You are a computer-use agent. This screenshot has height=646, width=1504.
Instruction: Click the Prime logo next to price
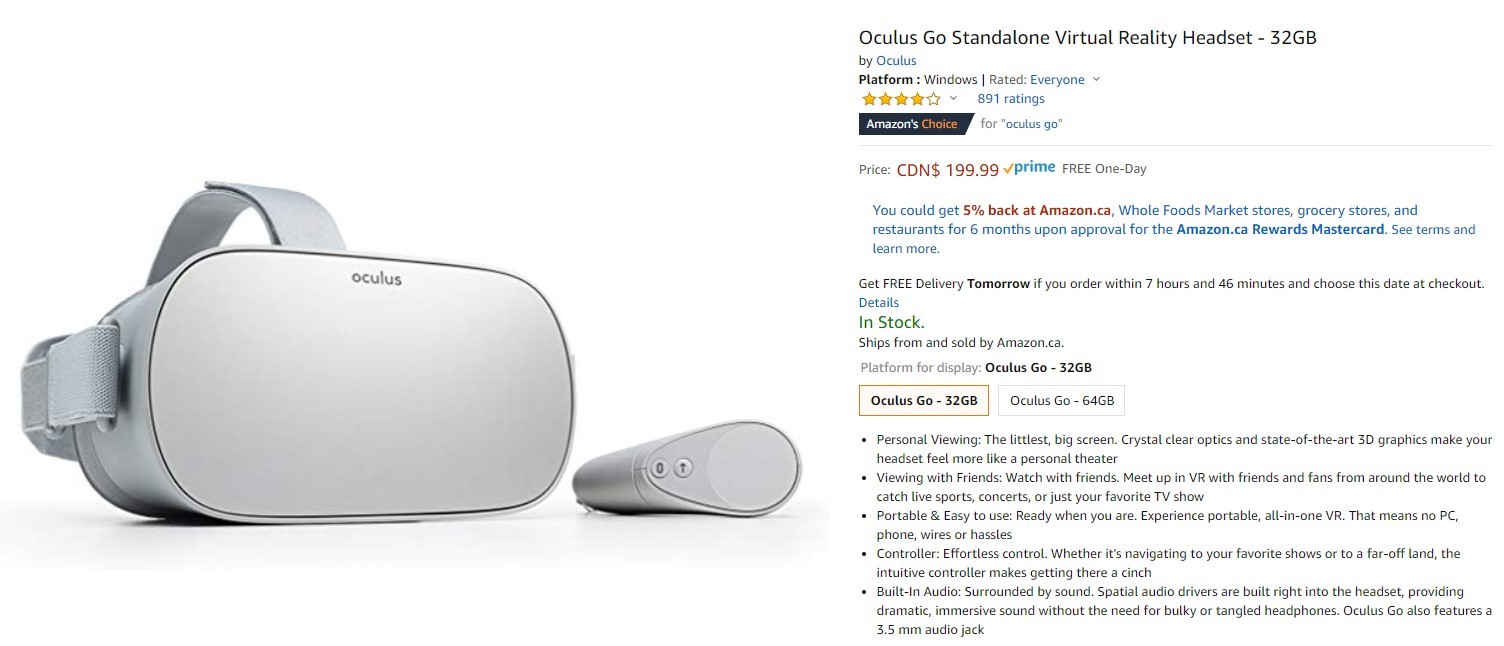pyautogui.click(x=1029, y=168)
